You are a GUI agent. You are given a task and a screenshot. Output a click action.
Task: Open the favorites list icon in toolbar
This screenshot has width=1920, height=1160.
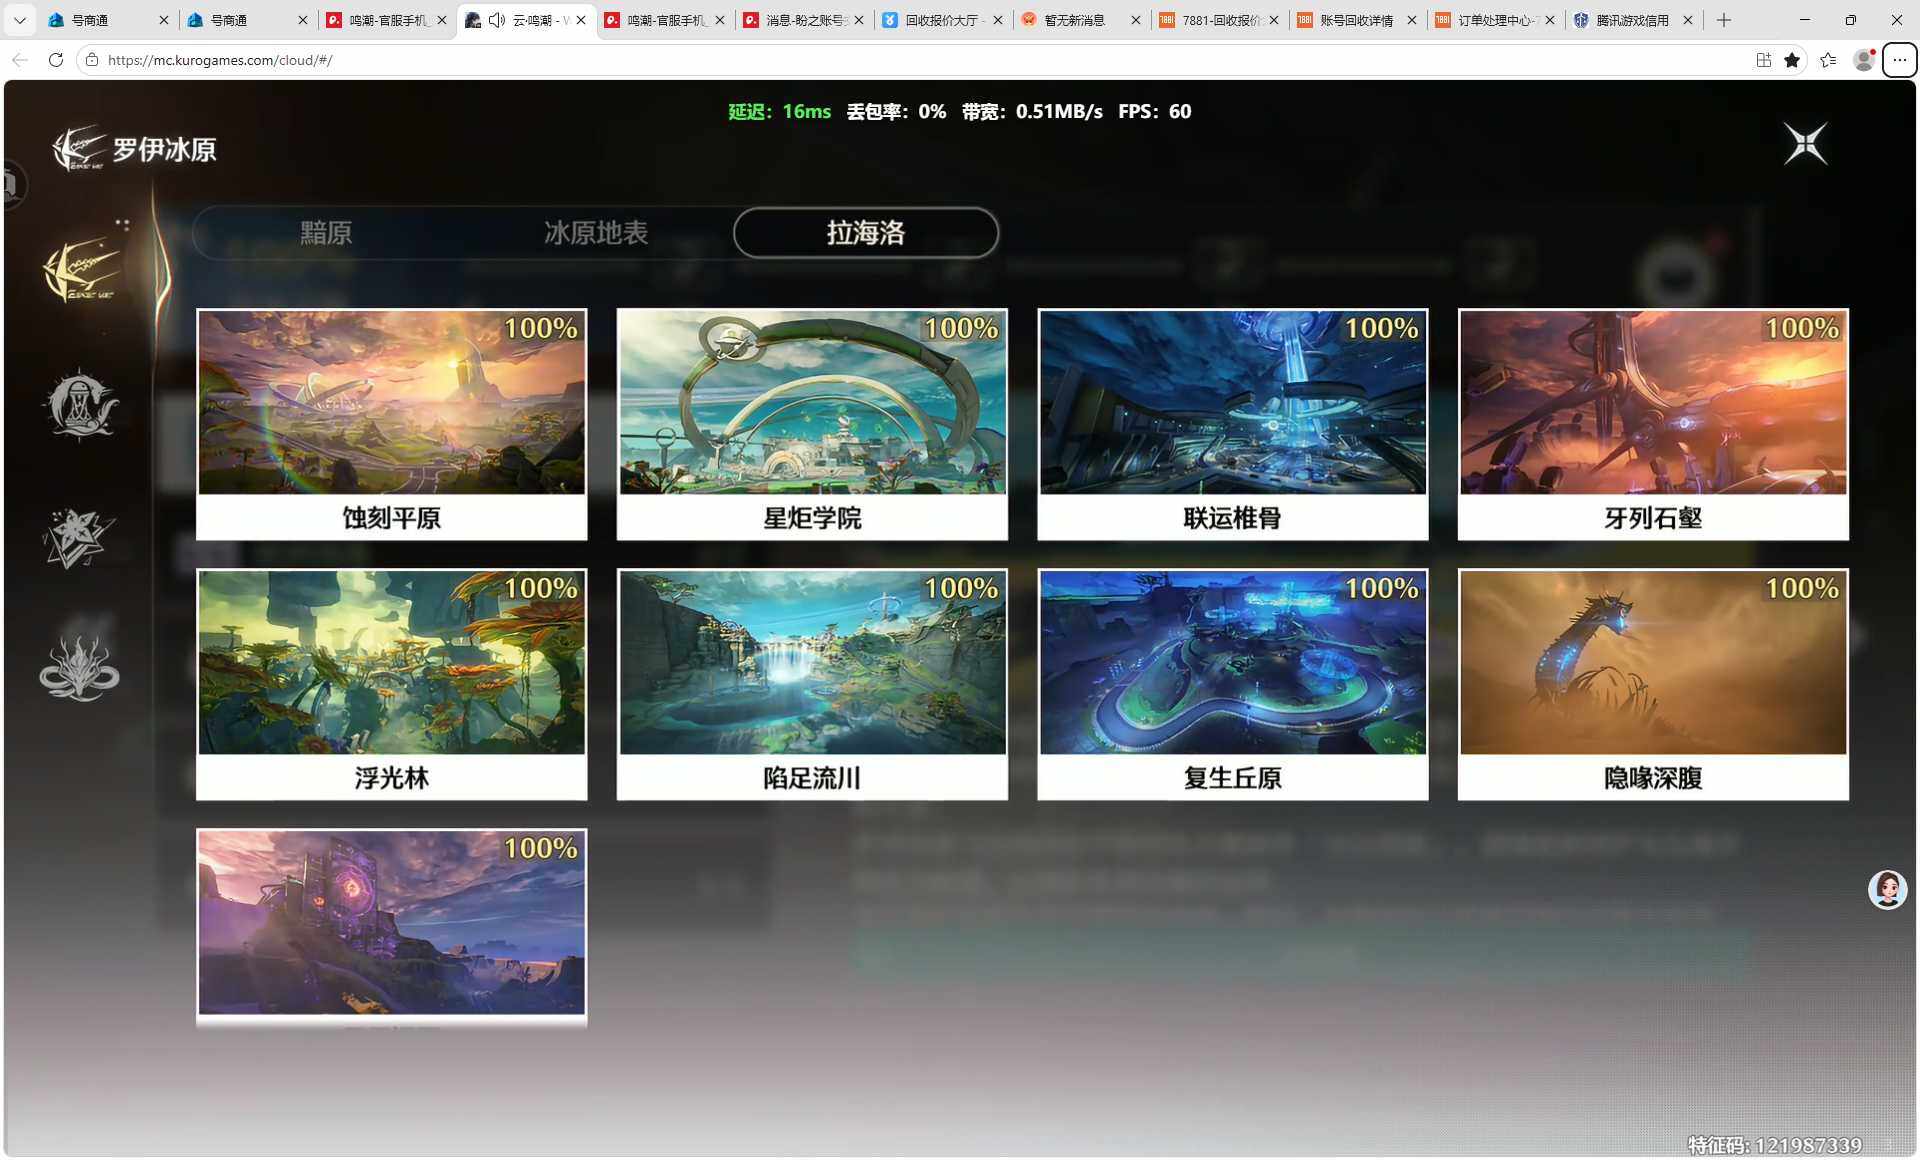[1828, 60]
